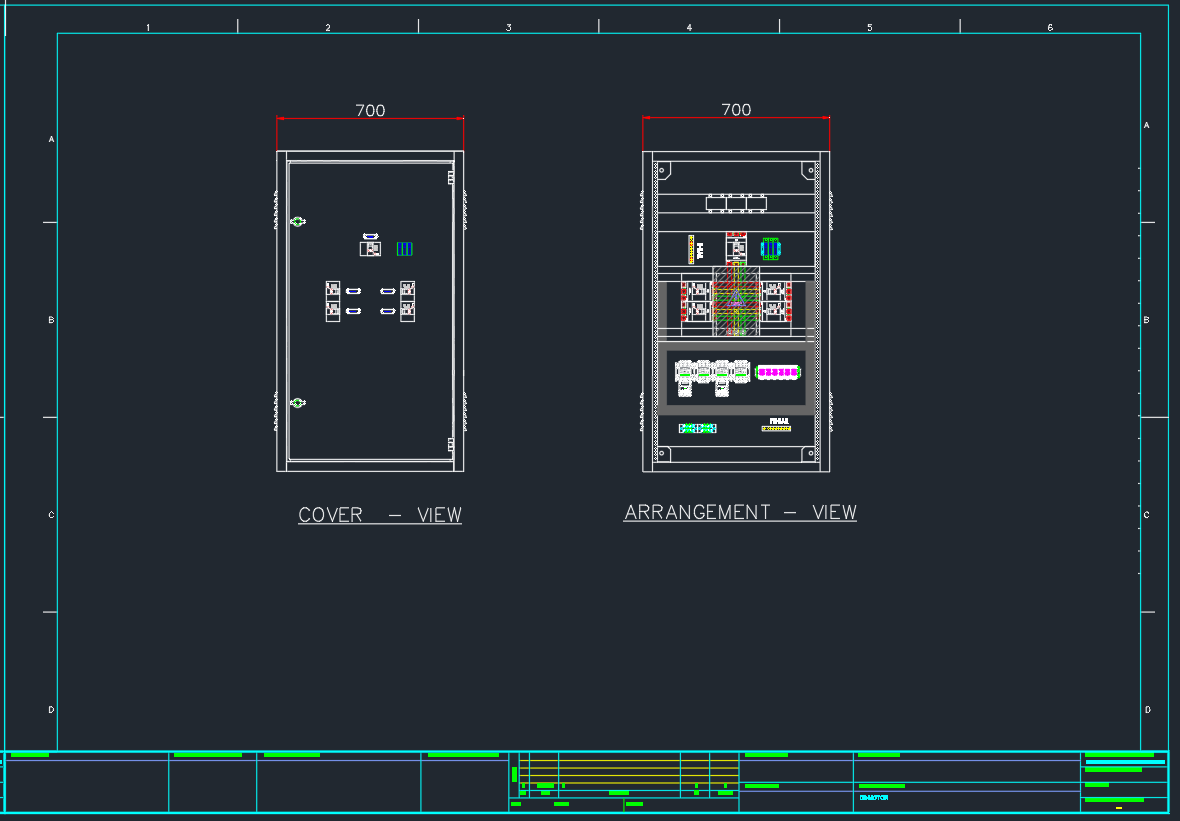Select the three-box component at arrangement top
The image size is (1180, 821).
coord(736,203)
